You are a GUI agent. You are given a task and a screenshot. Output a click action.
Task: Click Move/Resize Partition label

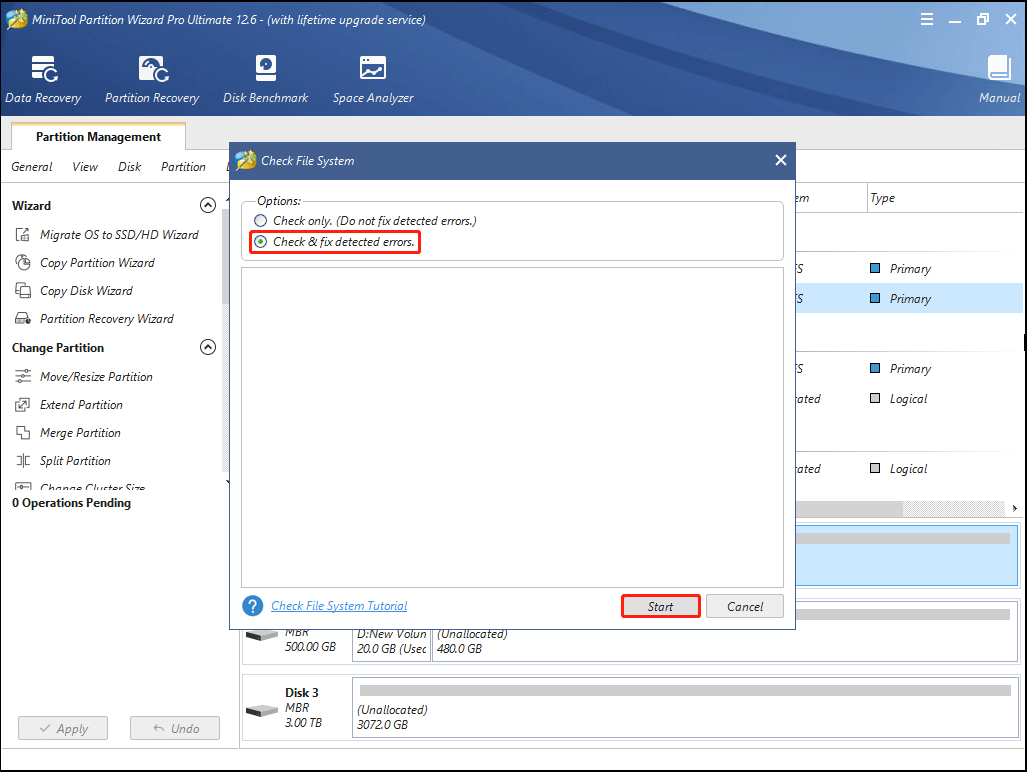point(96,377)
